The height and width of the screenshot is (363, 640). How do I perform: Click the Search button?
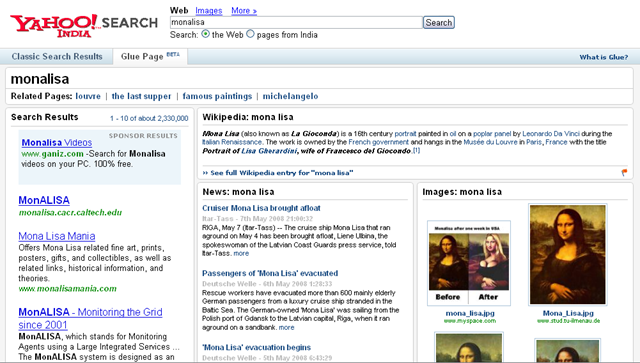(438, 22)
